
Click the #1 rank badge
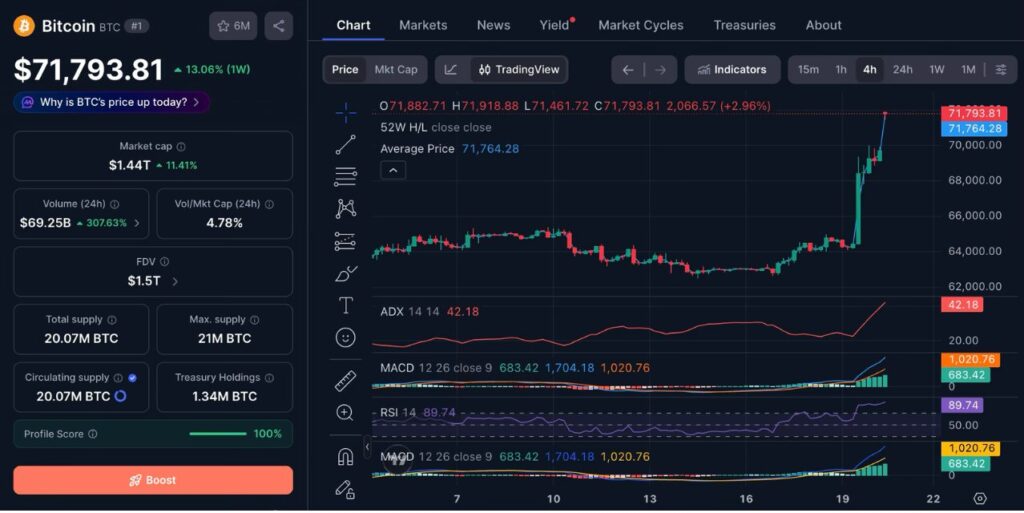pos(136,26)
